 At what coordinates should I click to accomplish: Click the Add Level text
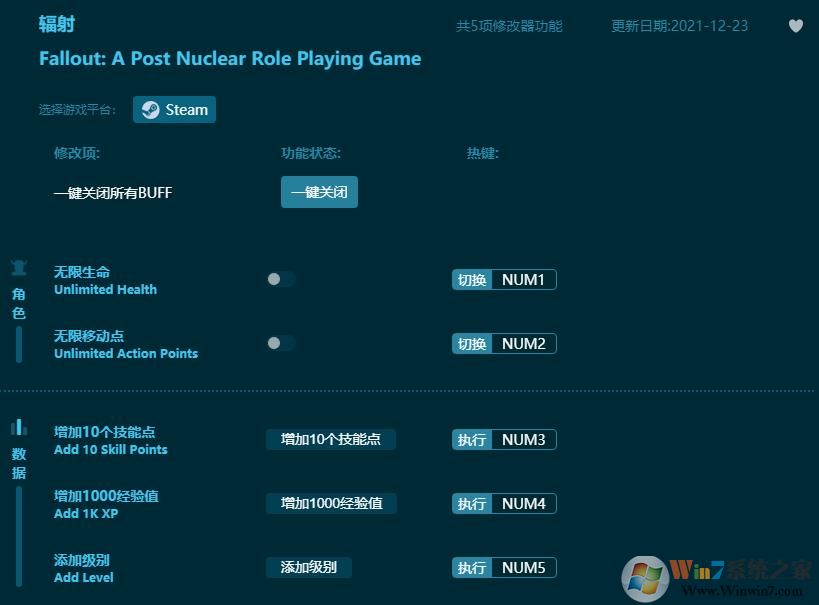tap(84, 577)
